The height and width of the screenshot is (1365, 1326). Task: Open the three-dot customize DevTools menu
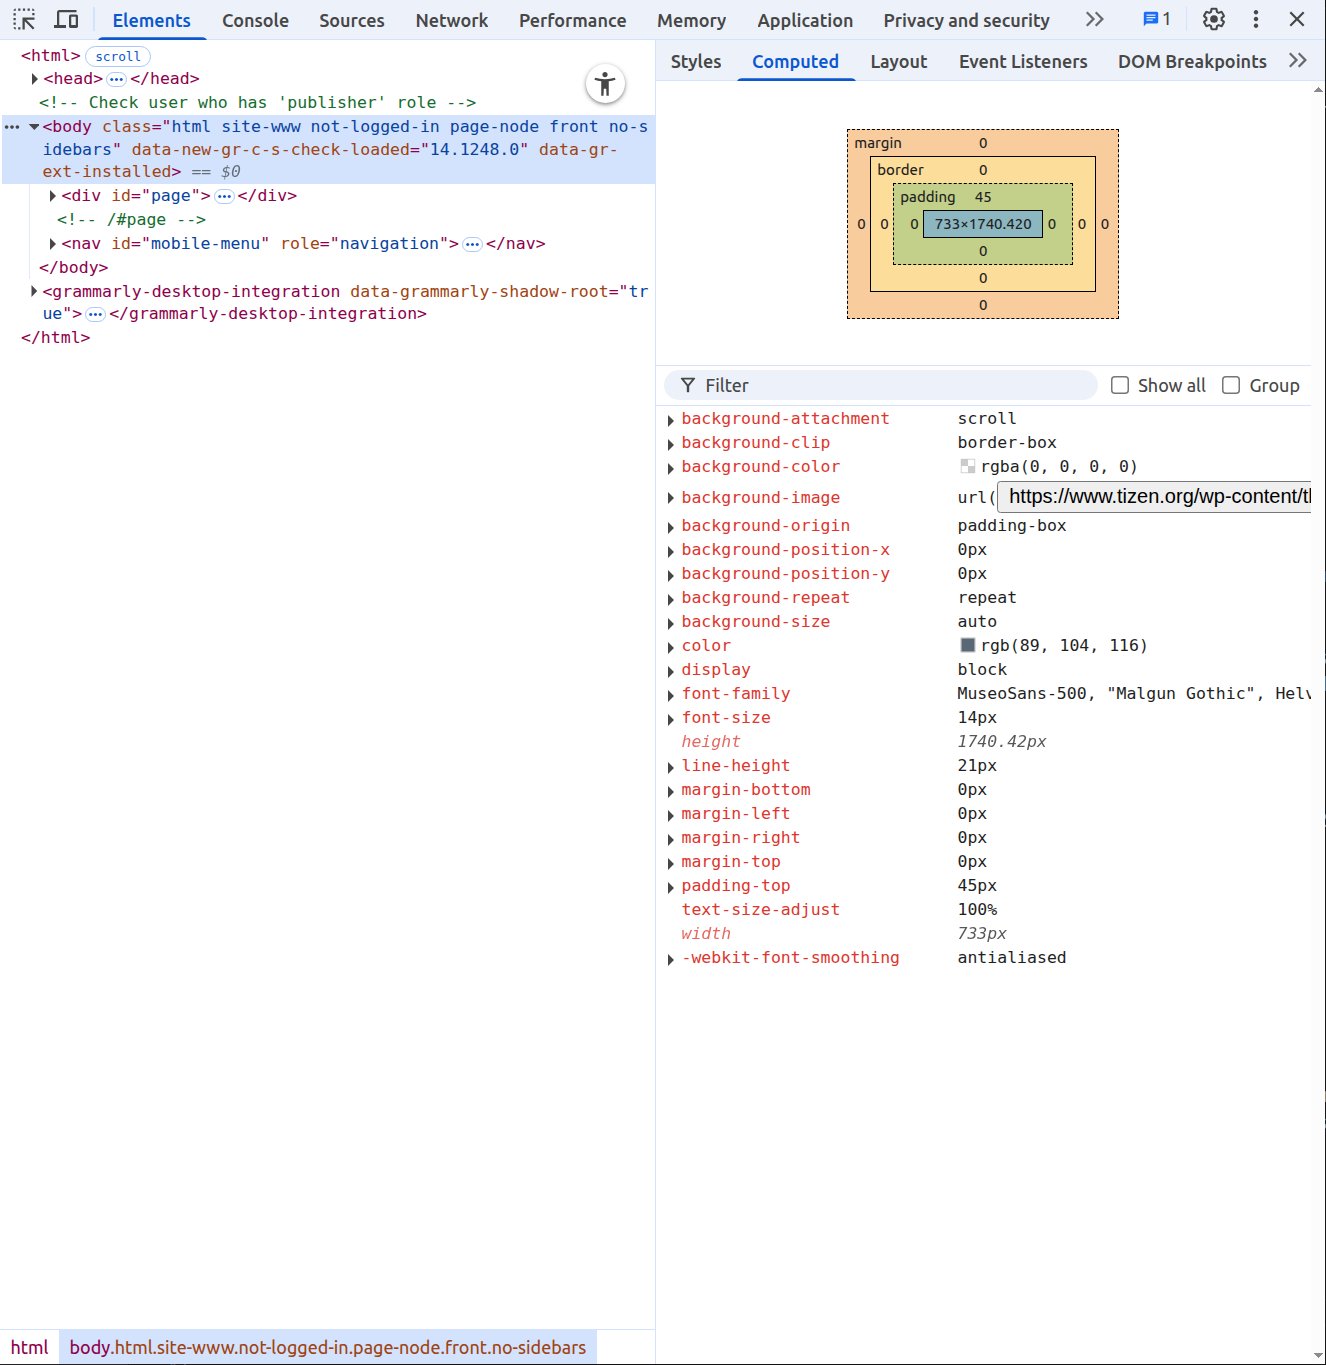[x=1255, y=20]
